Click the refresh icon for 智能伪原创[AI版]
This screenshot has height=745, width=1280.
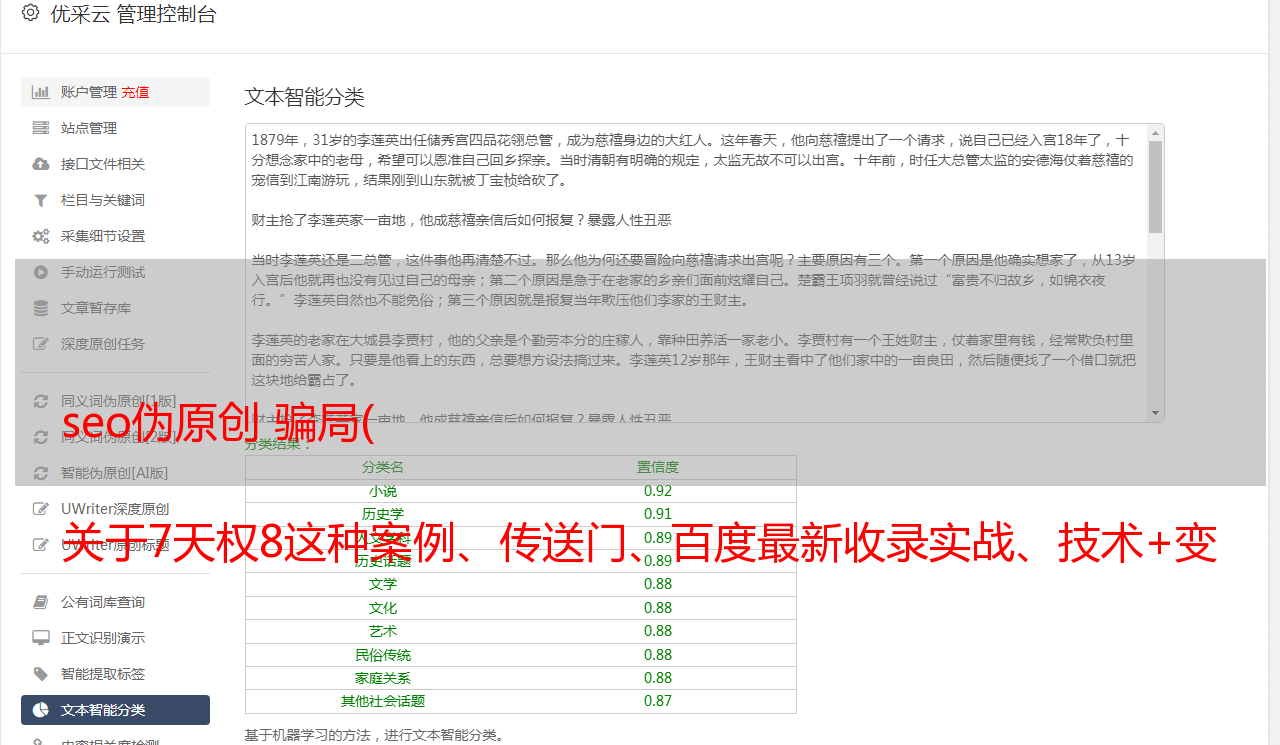tap(41, 473)
